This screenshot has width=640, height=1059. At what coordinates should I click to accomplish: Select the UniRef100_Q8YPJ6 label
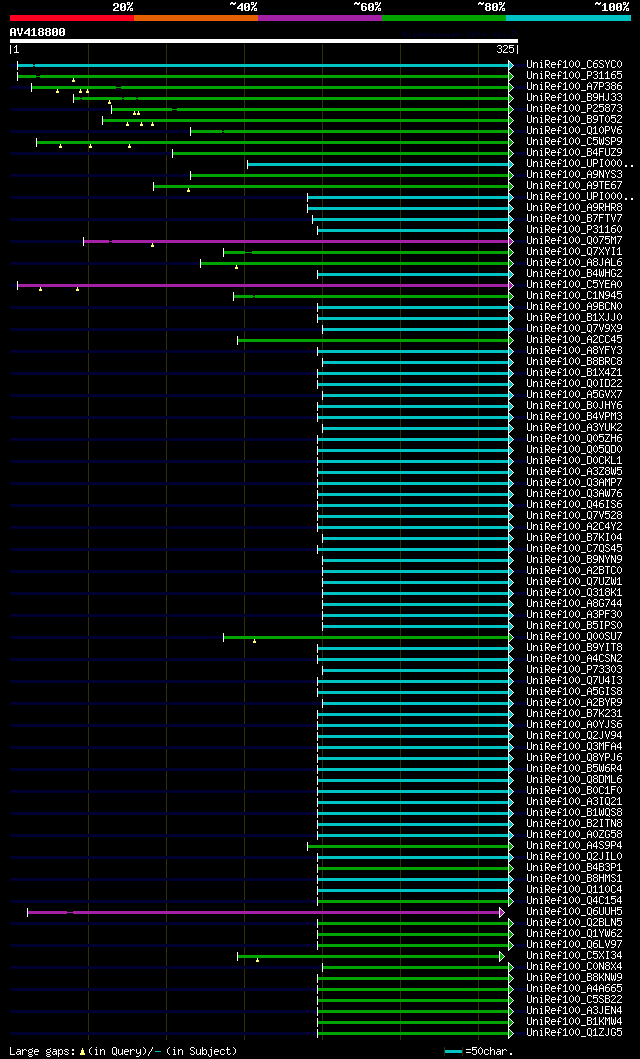click(575, 758)
